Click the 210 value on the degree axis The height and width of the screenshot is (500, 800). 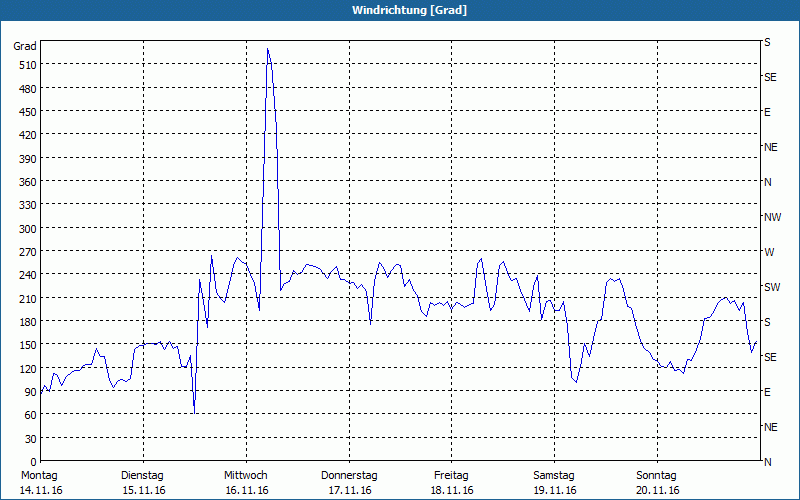pos(28,298)
